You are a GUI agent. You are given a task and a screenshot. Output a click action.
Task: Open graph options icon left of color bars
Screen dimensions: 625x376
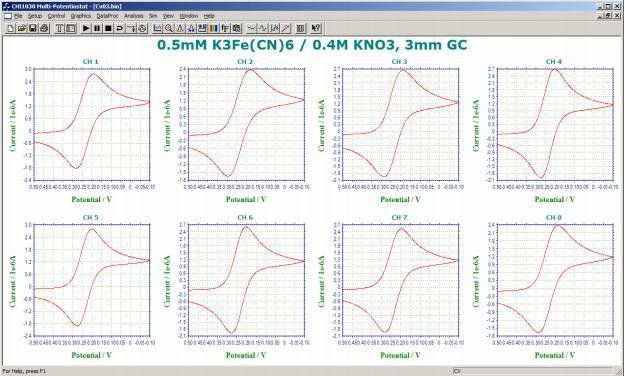coord(202,28)
